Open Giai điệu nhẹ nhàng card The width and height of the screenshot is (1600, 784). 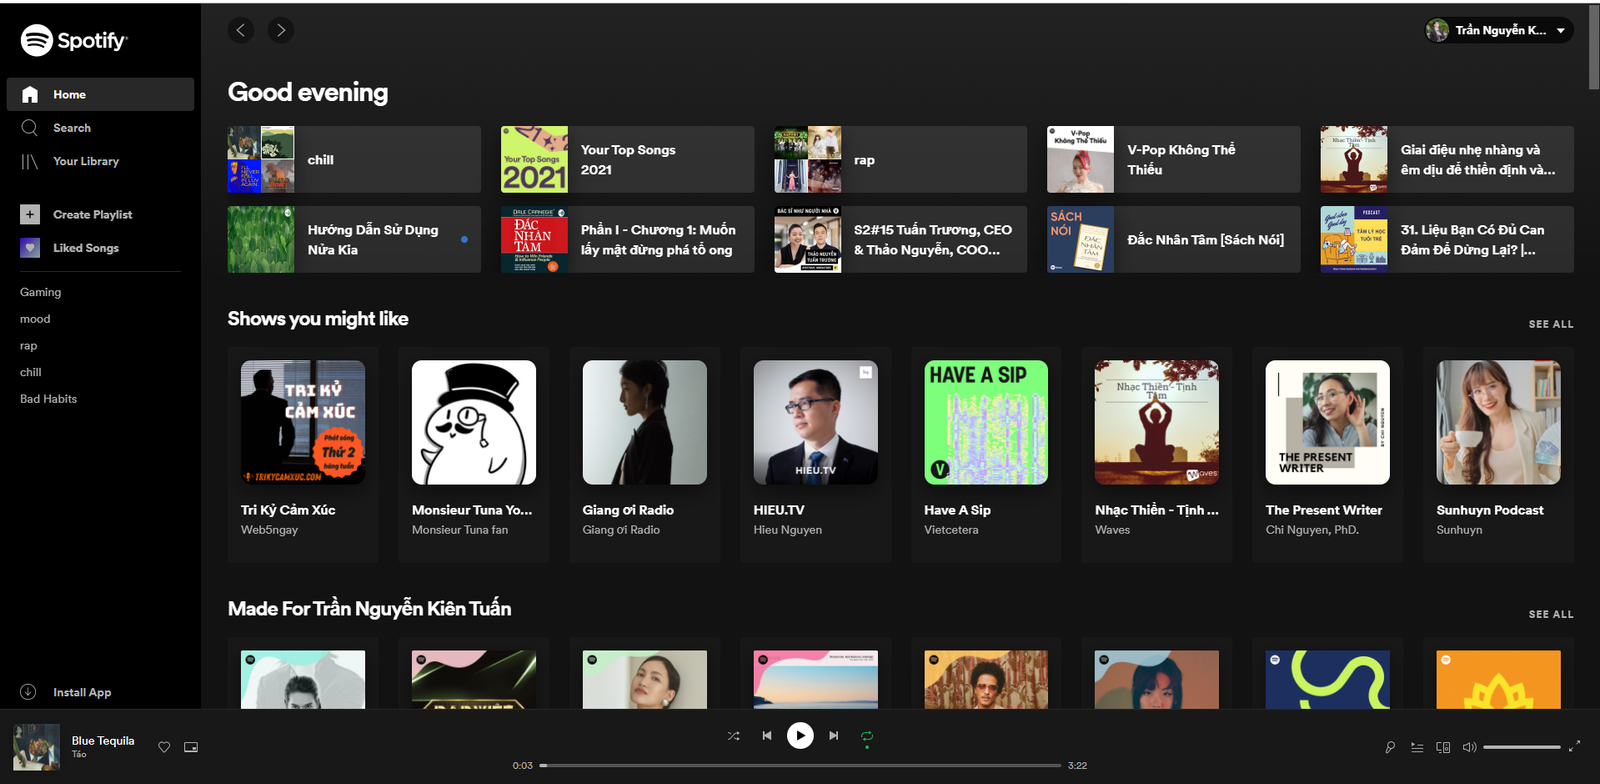pyautogui.click(x=1447, y=159)
